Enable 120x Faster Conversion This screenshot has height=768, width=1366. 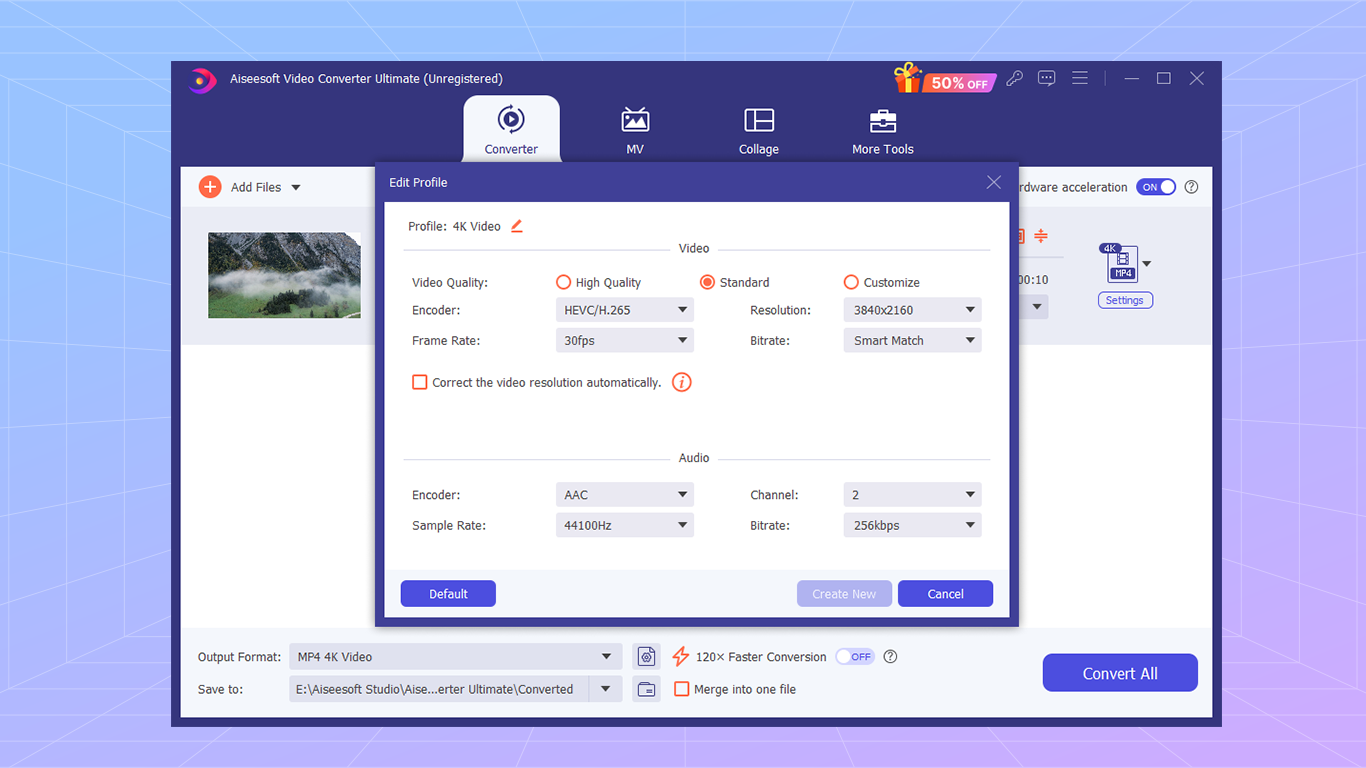pos(854,656)
